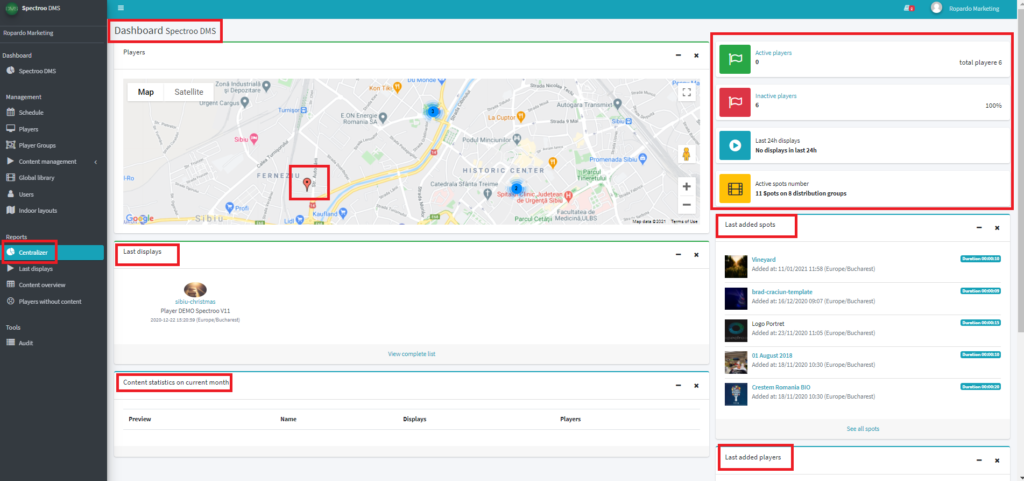Viewport: 1024px width, 481px height.
Task: Select the Centralizer report
Action: [52, 253]
